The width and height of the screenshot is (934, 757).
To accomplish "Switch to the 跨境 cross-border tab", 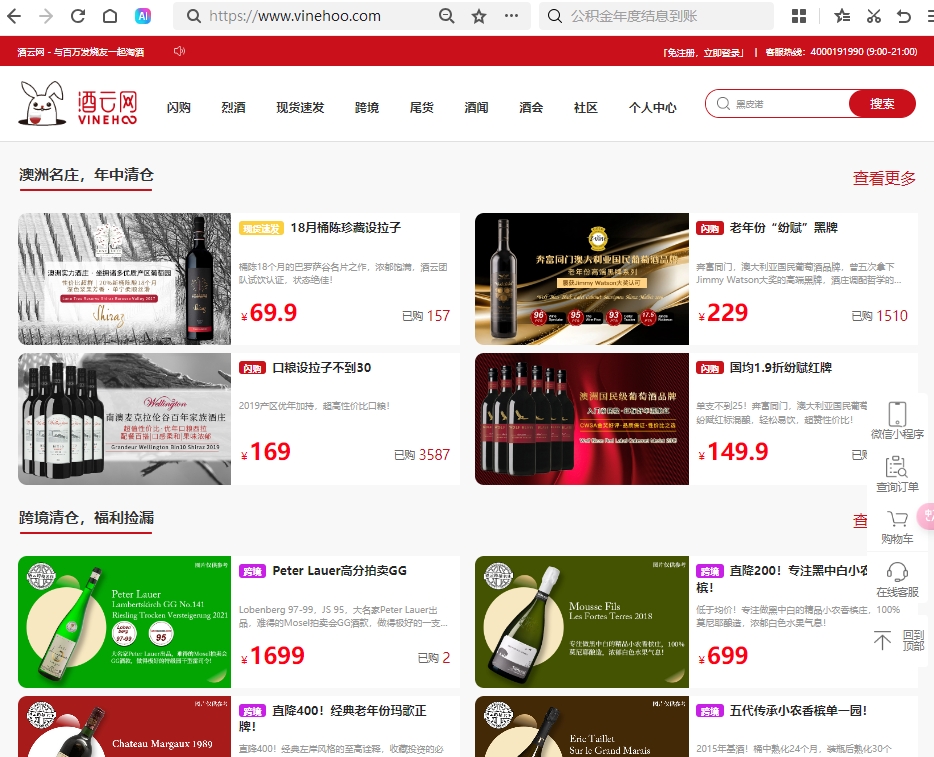I will [366, 107].
